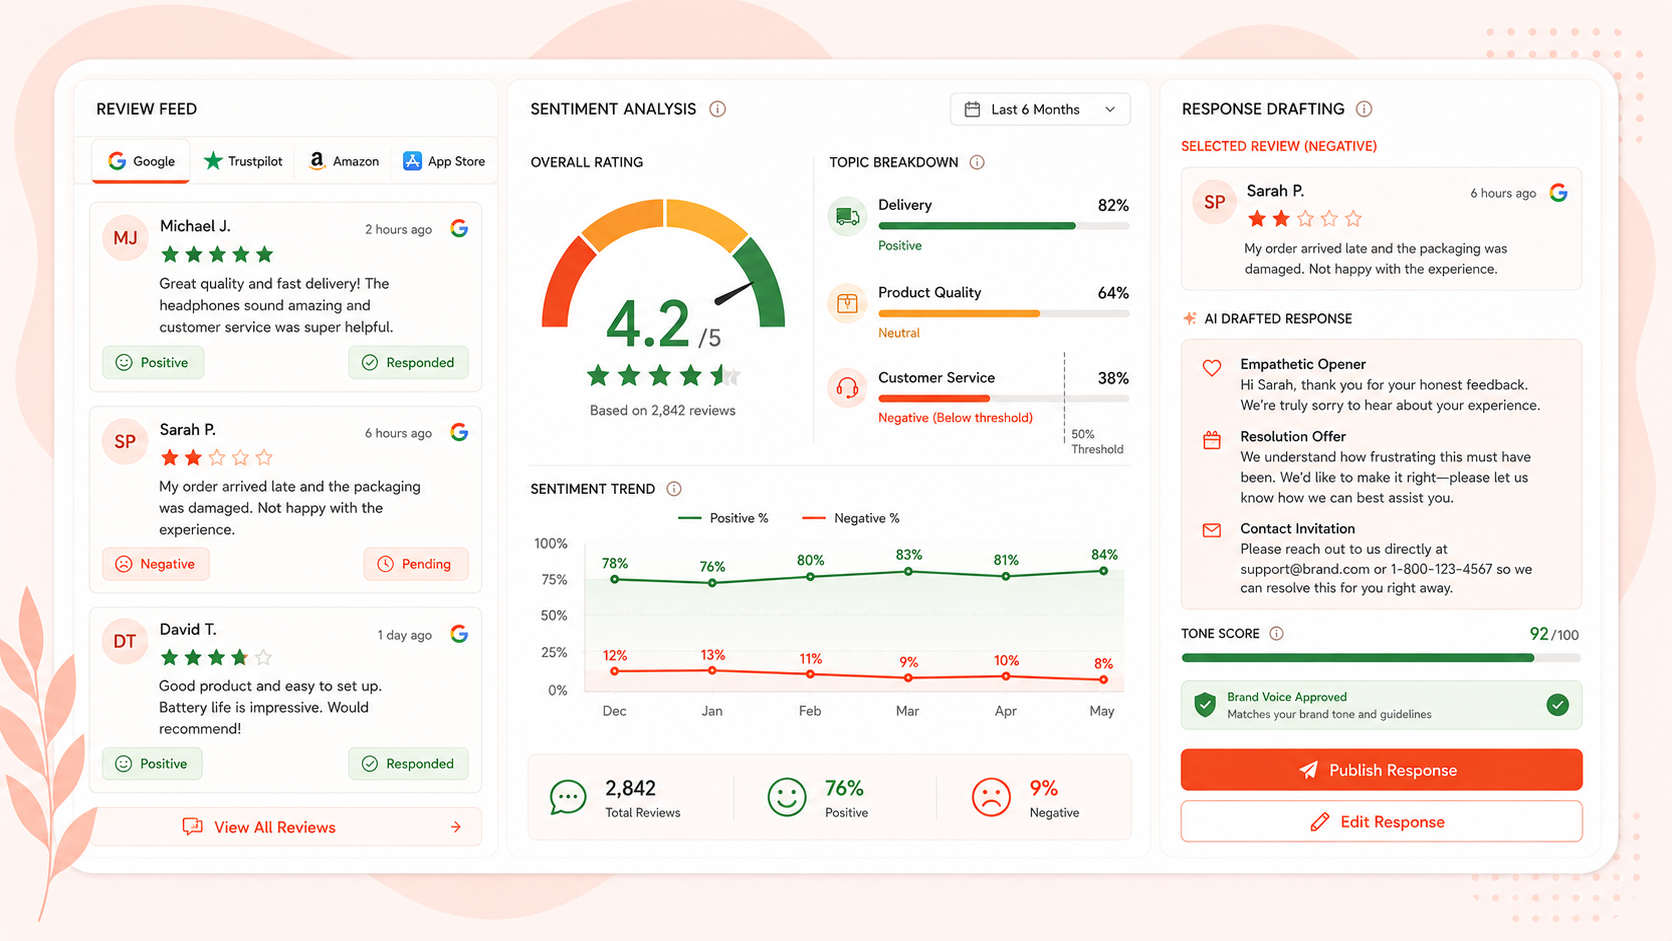Screen dimensions: 1672x941
Task: Click the gift icon beside Resolution Offer
Action: (x=1212, y=440)
